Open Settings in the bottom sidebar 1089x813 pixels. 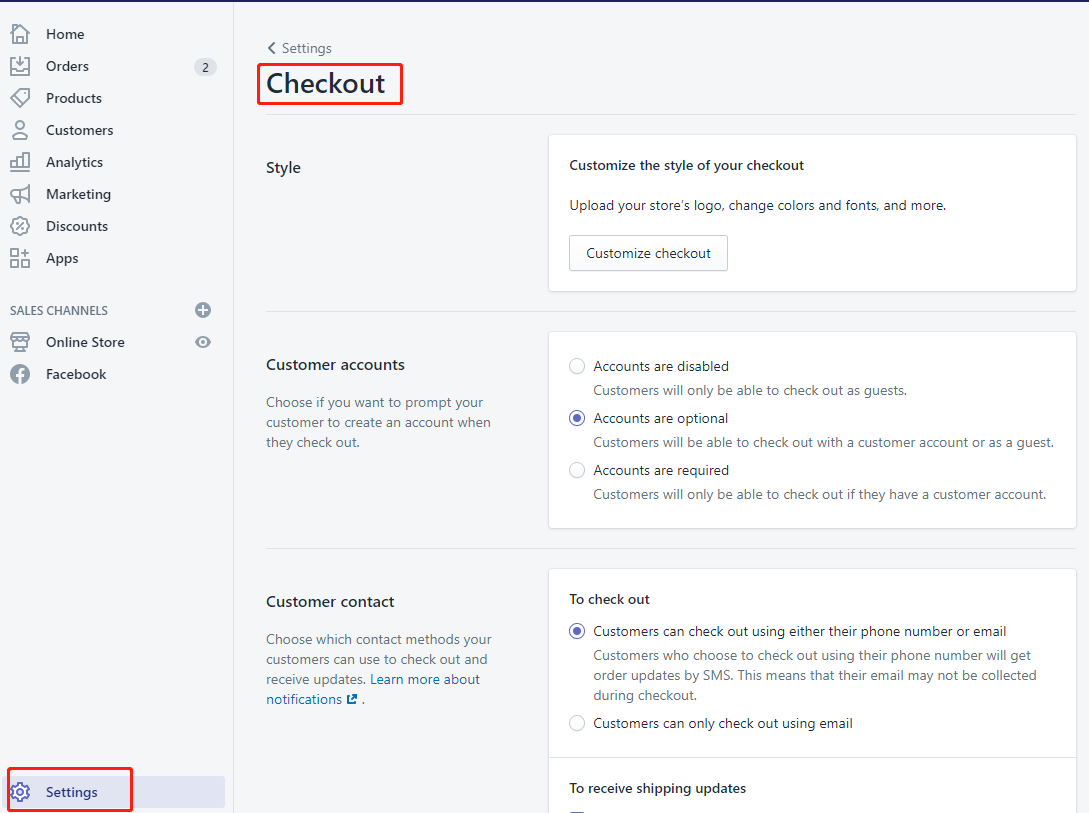[x=71, y=792]
